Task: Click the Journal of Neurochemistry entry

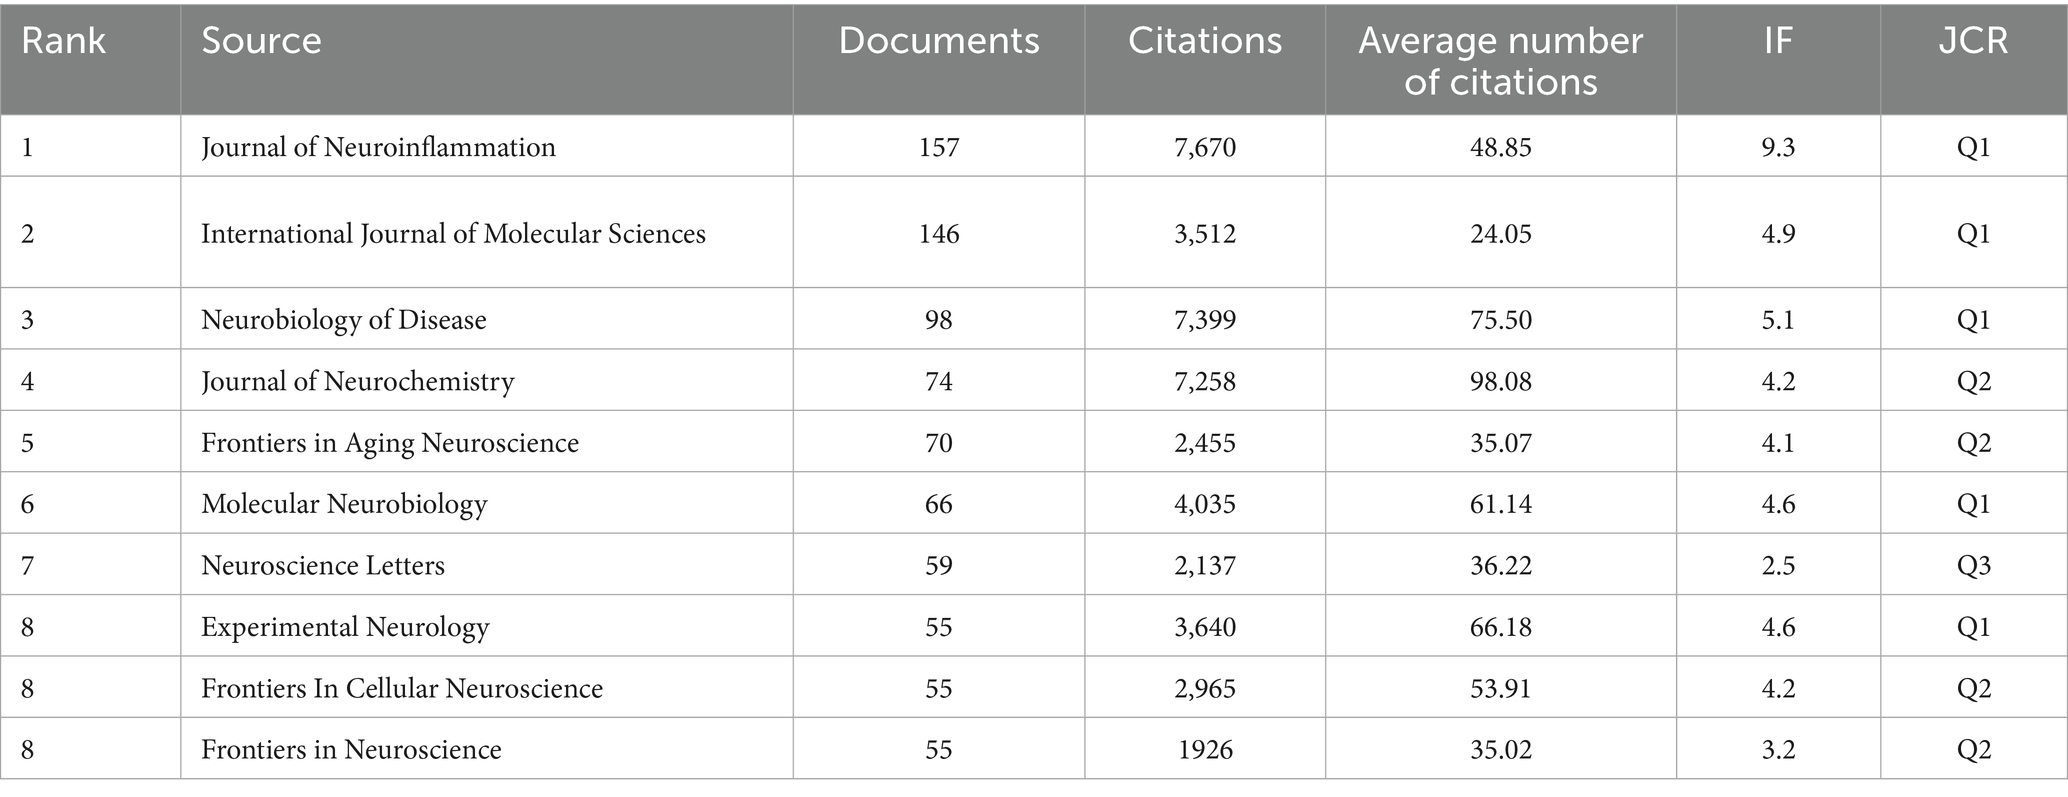Action: [x=357, y=382]
